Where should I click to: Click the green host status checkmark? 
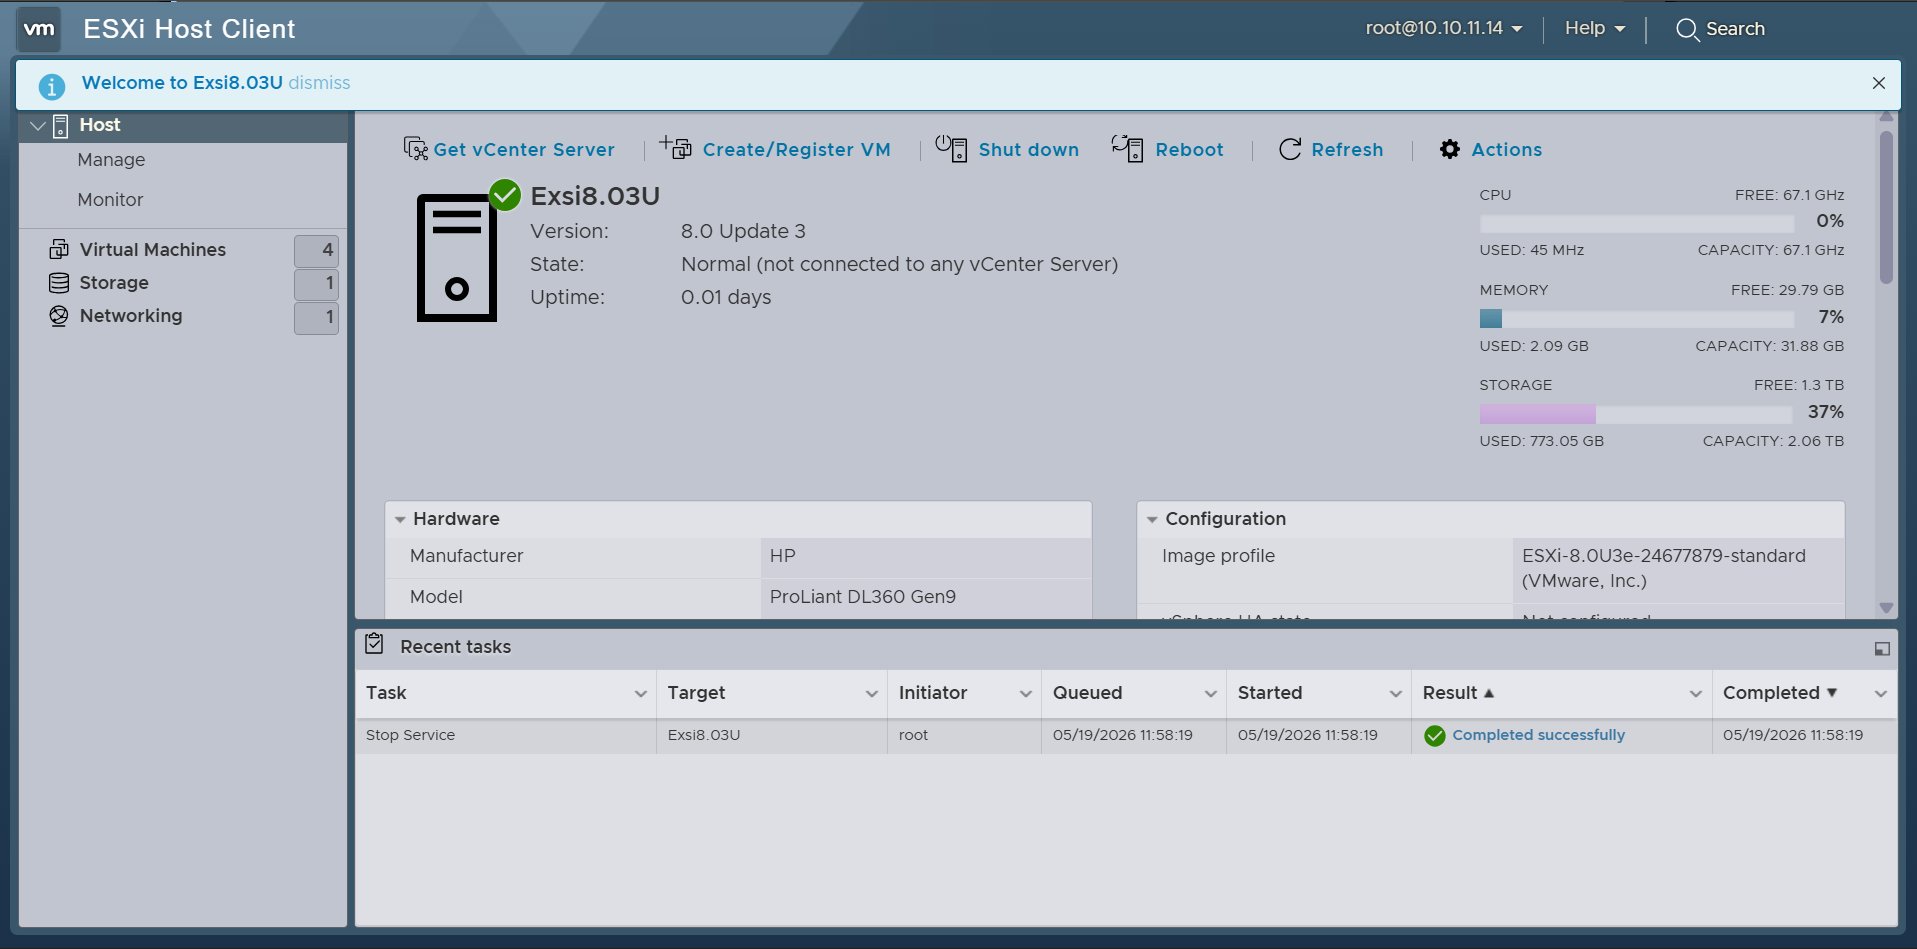pos(505,195)
